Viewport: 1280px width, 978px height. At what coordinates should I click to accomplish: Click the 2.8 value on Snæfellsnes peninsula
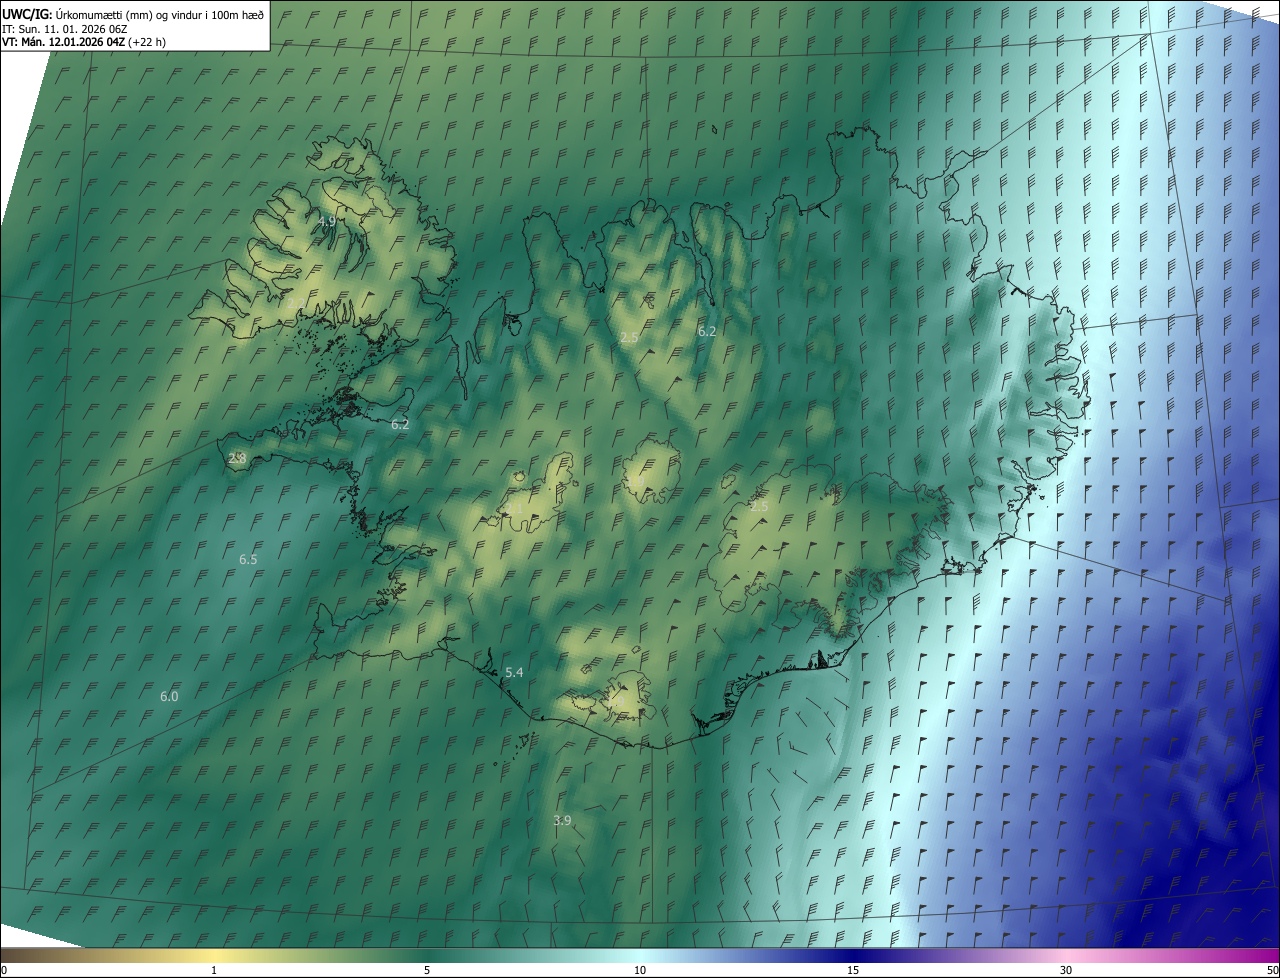pyautogui.click(x=237, y=458)
